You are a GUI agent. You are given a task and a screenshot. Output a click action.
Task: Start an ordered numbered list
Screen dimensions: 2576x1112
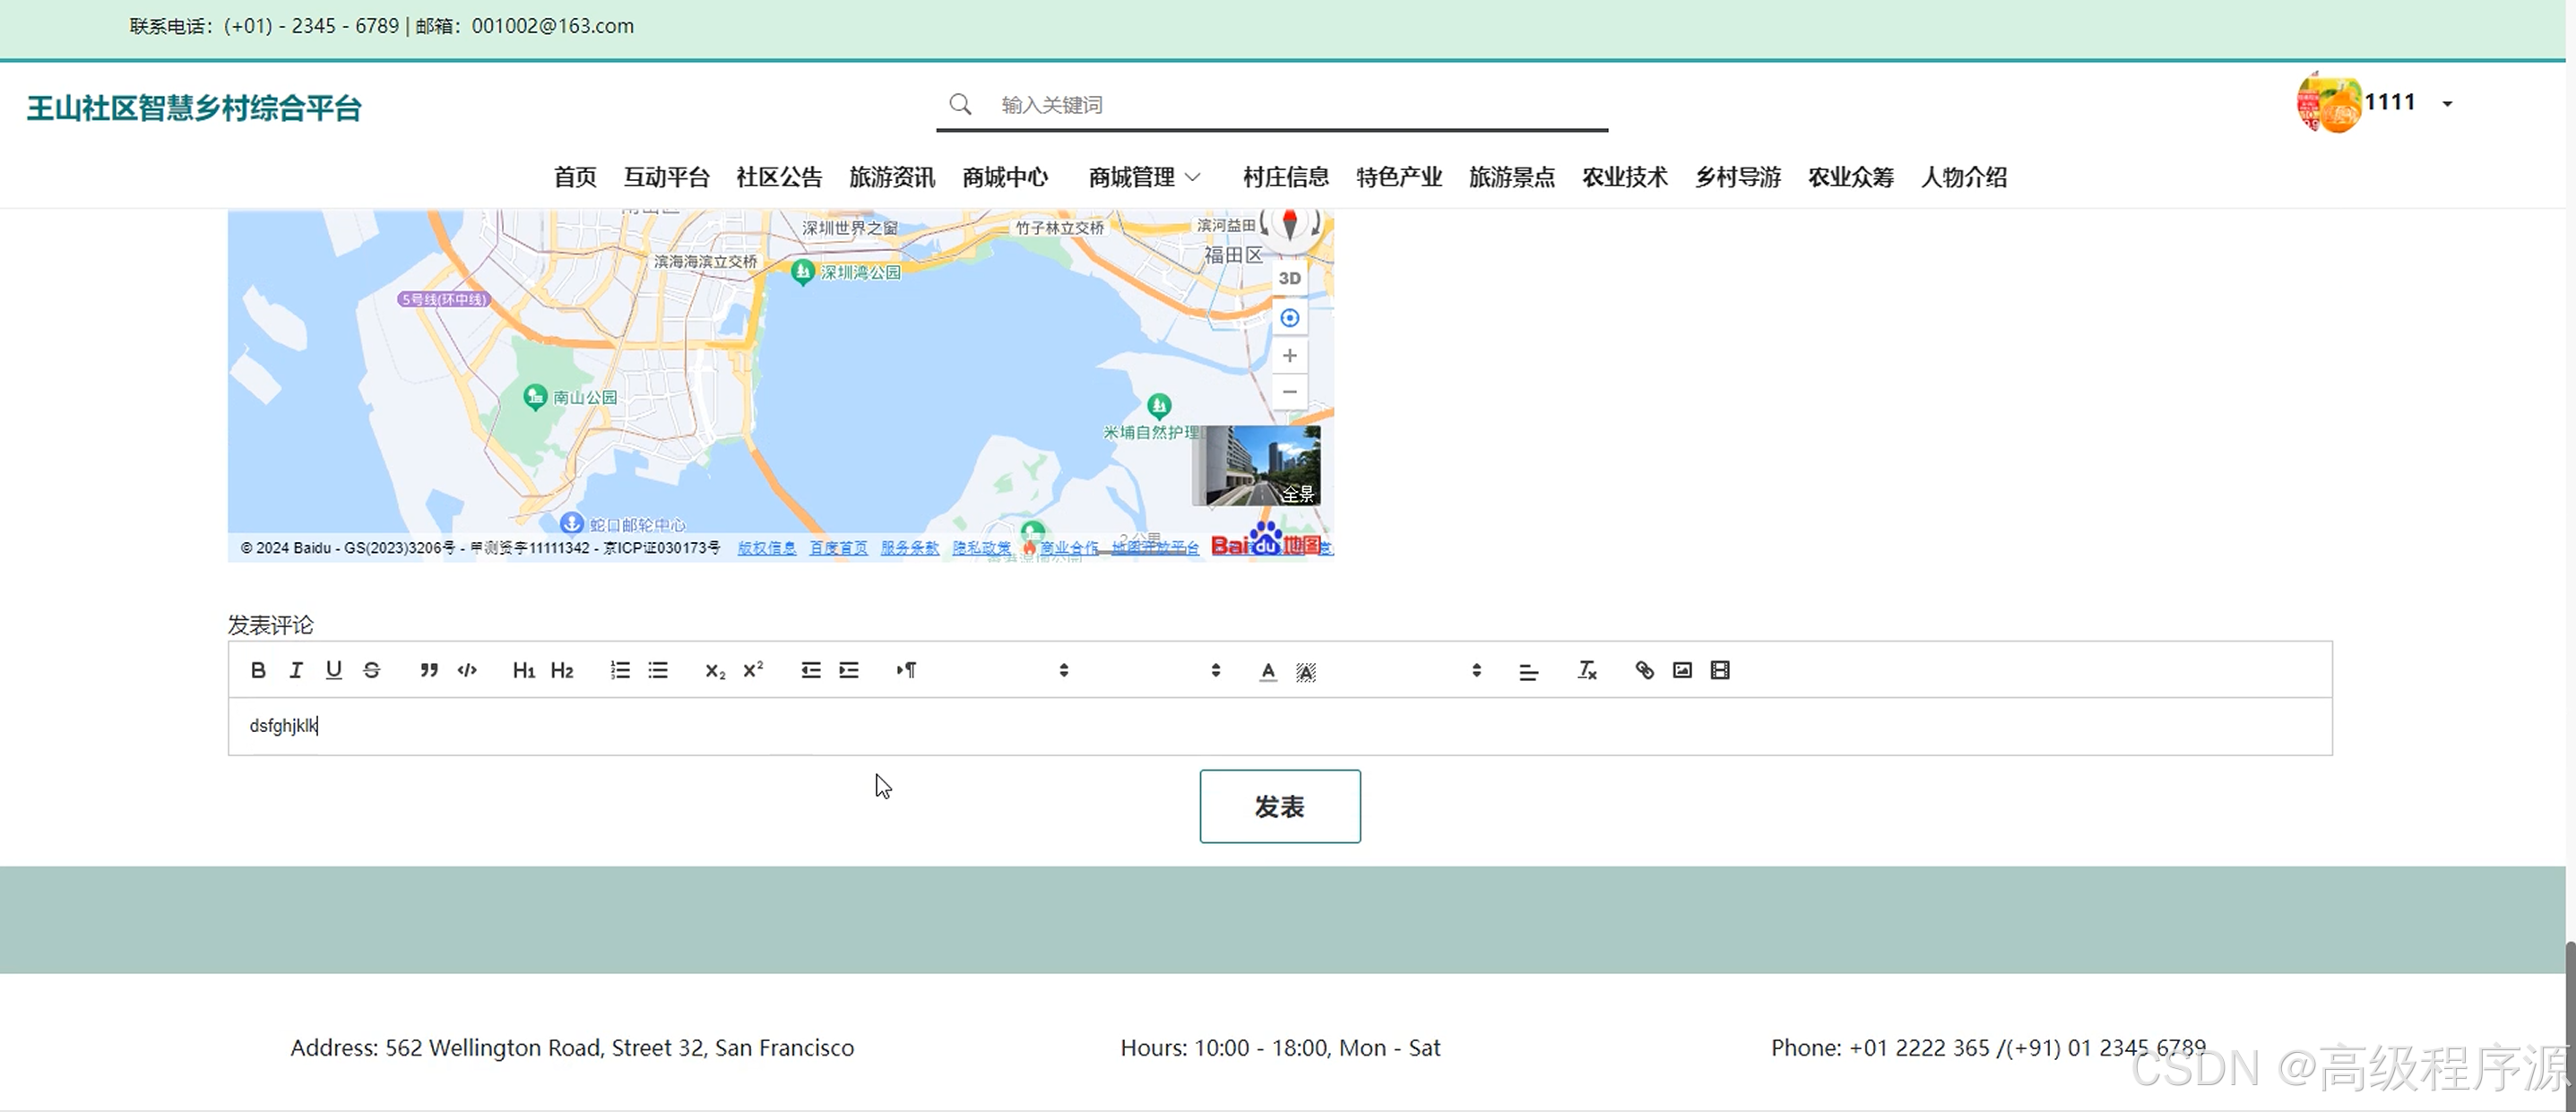coord(620,670)
